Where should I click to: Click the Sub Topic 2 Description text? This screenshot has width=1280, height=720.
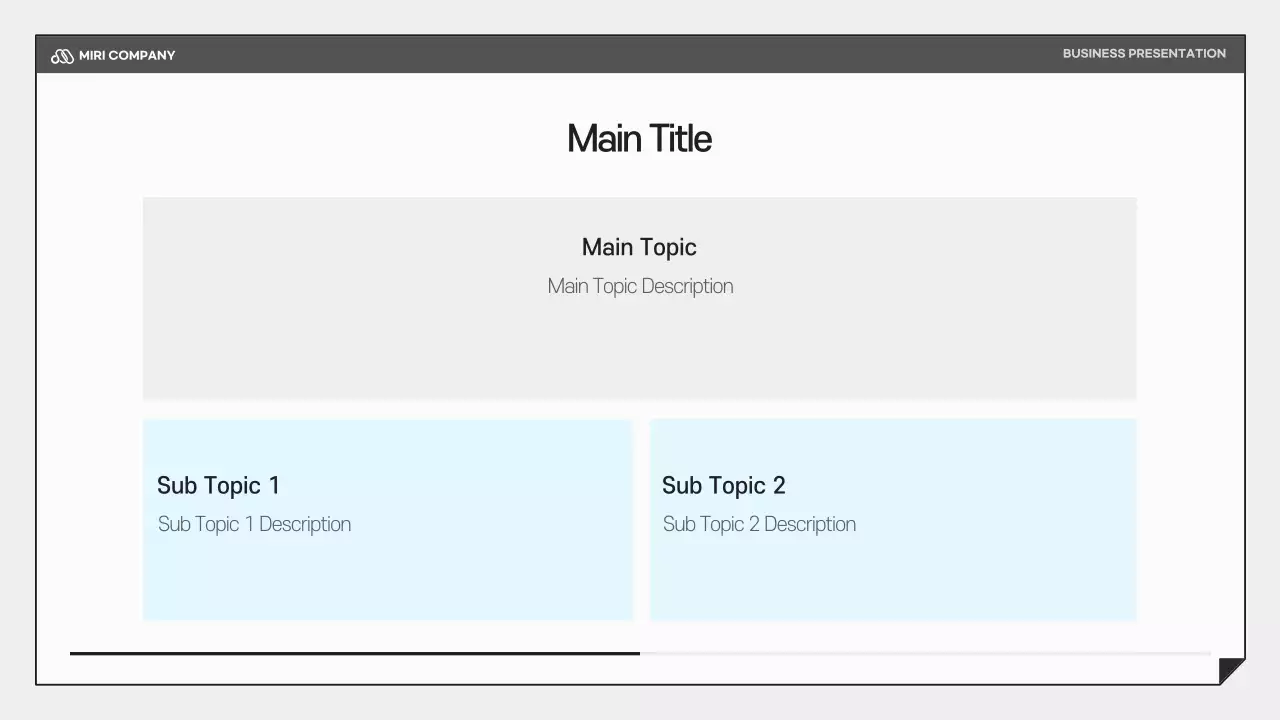(x=759, y=524)
